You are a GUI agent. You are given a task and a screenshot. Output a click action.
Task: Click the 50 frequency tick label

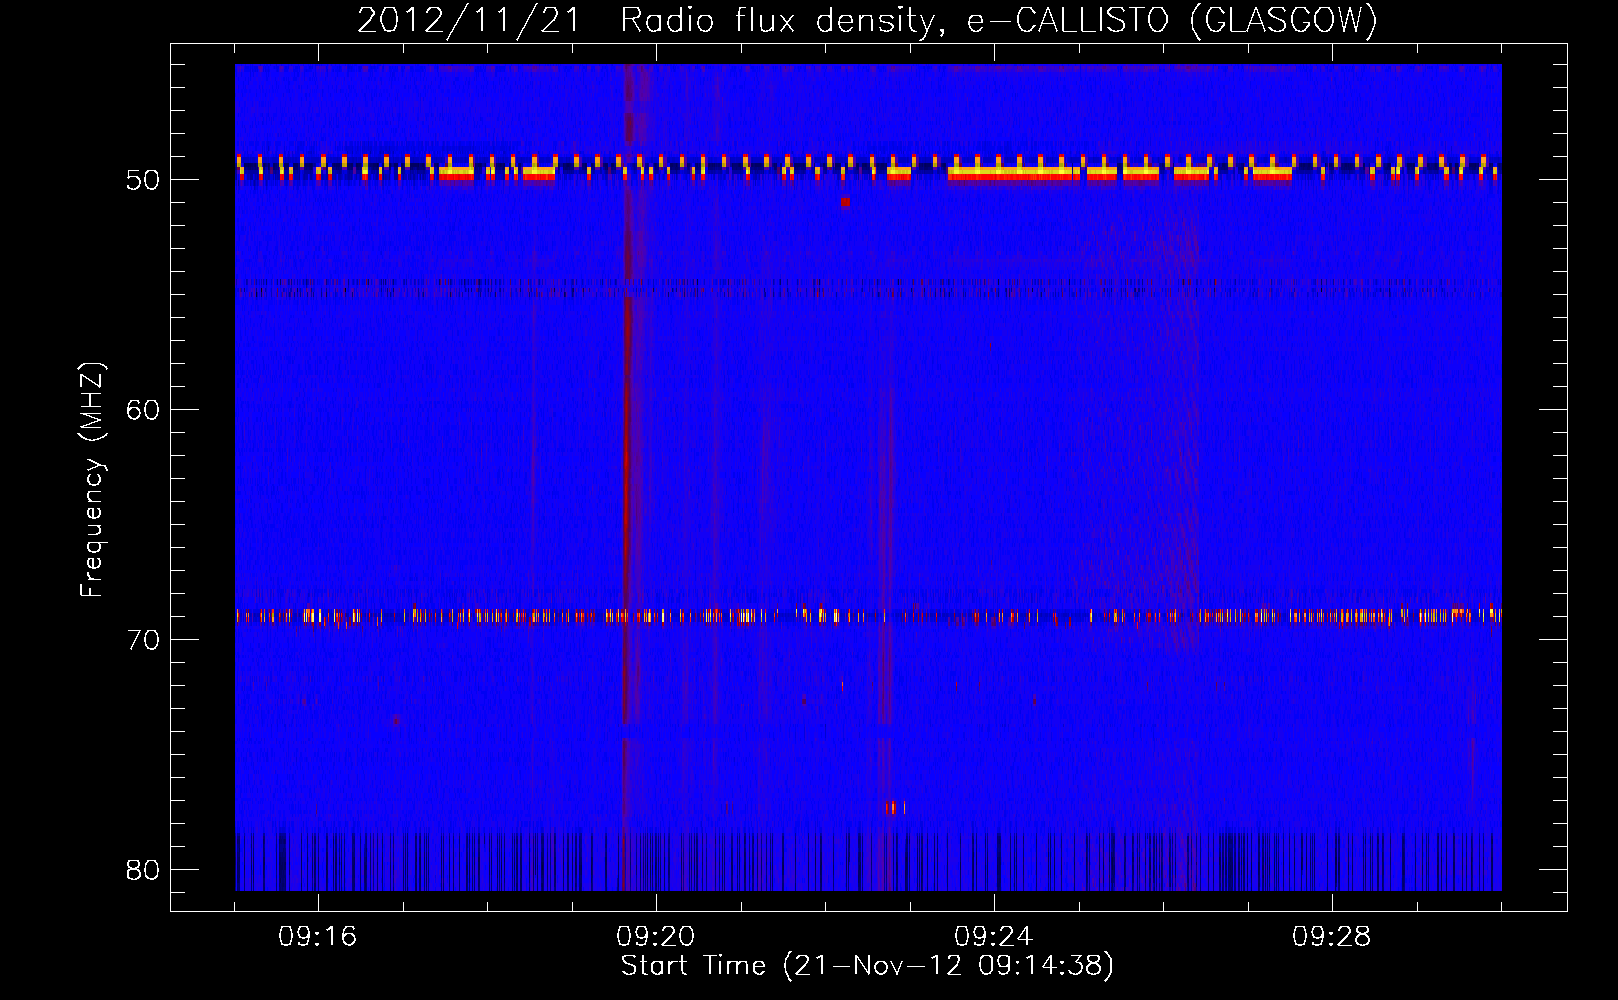pos(144,180)
